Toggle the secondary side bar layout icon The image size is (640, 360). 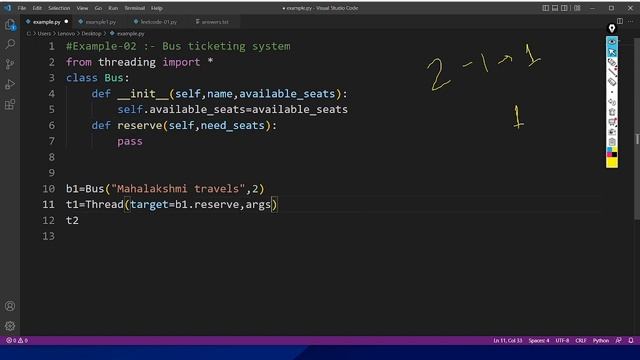[x=564, y=8]
